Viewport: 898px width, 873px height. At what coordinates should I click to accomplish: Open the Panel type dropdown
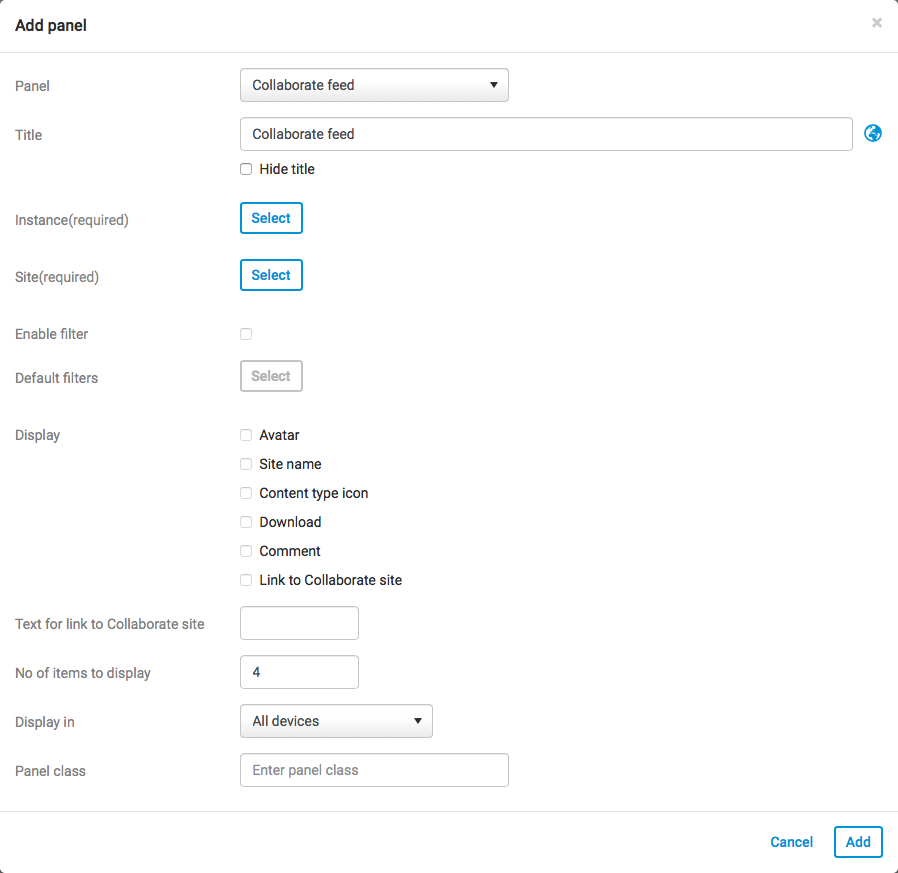click(374, 85)
